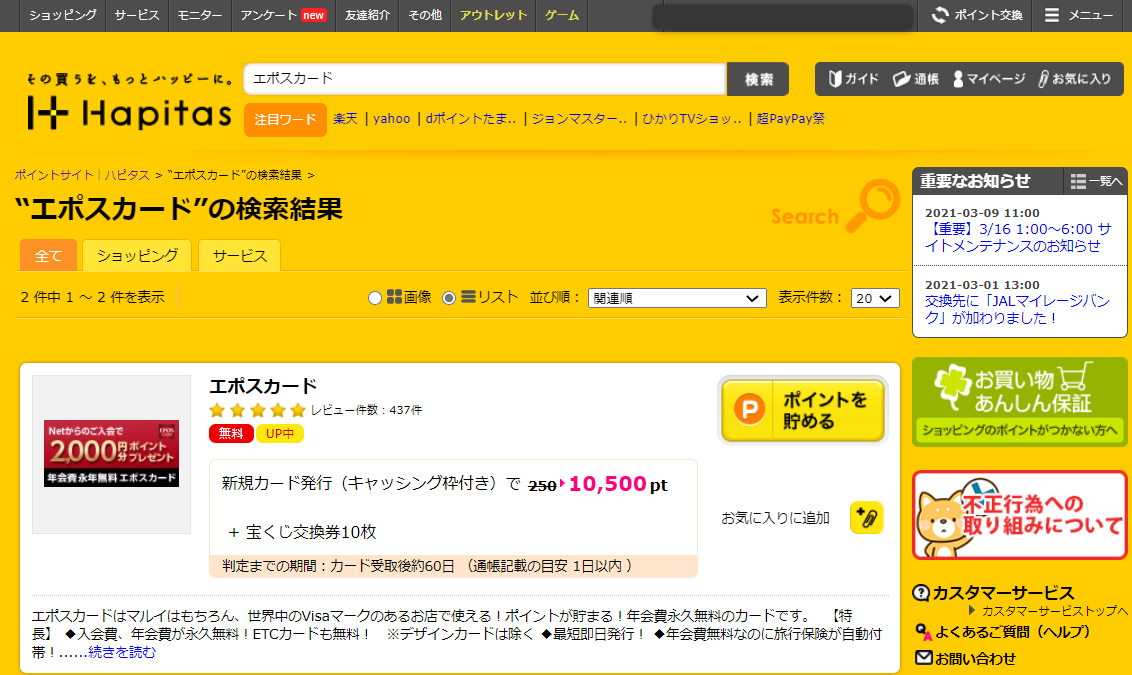Click the 注目ワード label
This screenshot has height=675, width=1132.
[x=285, y=119]
